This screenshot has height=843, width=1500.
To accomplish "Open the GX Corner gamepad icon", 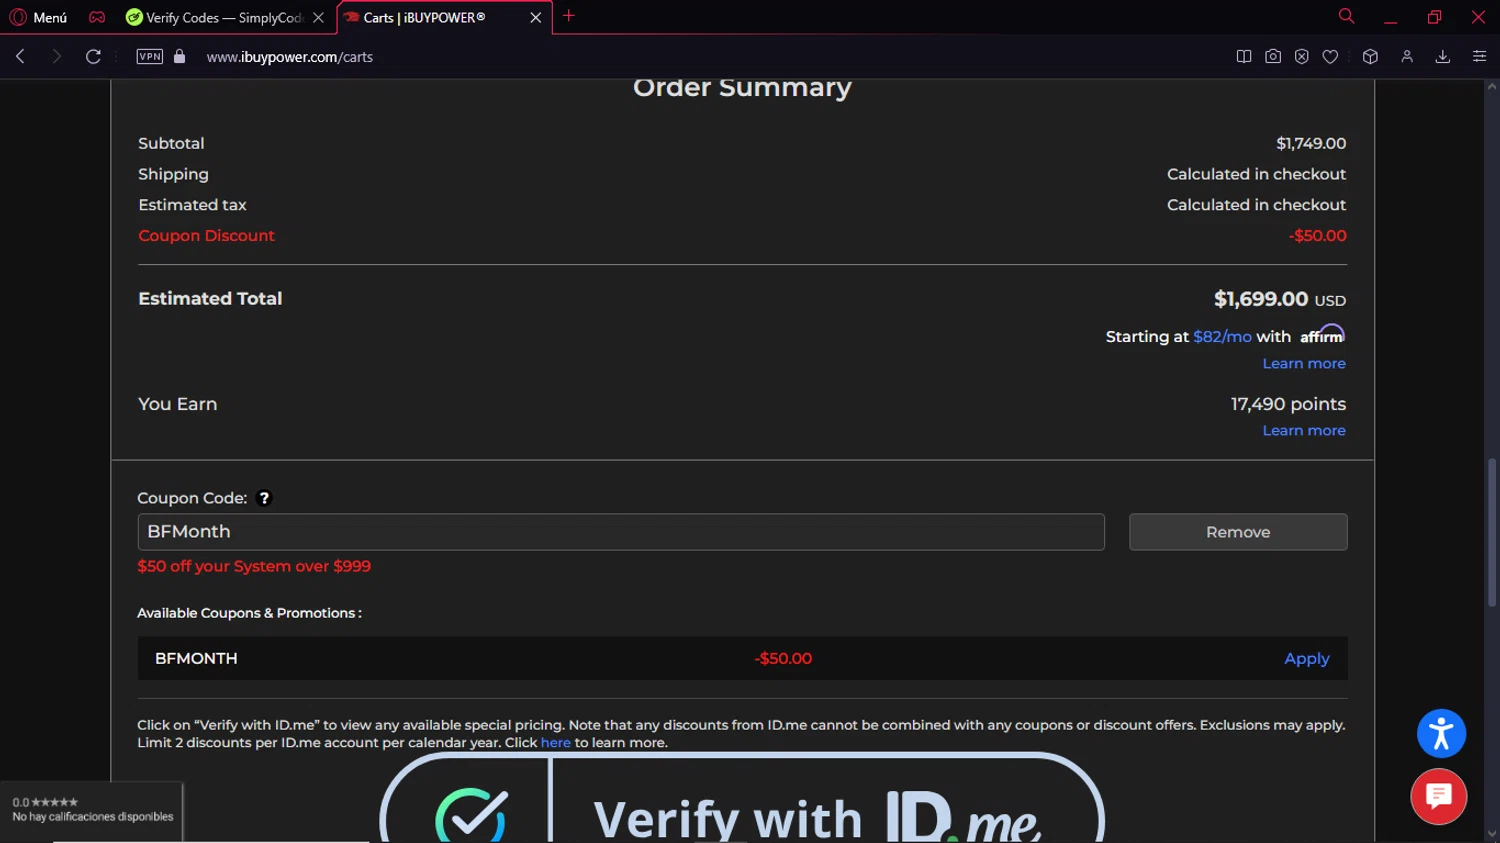I will click(97, 17).
